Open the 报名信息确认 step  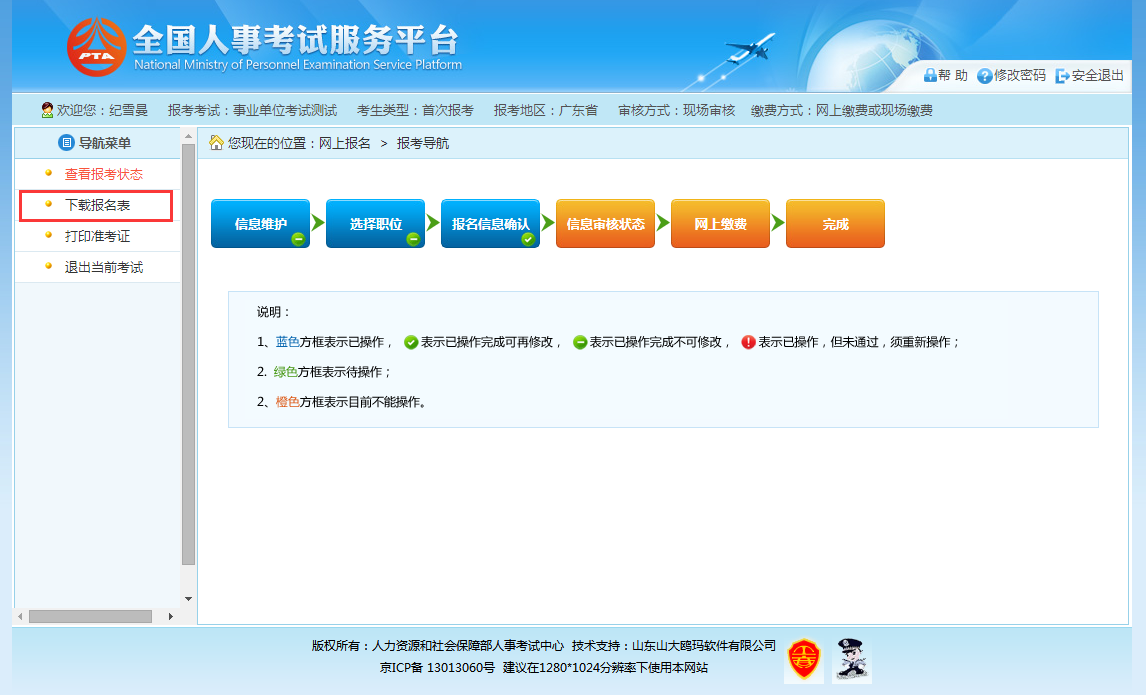[x=490, y=224]
